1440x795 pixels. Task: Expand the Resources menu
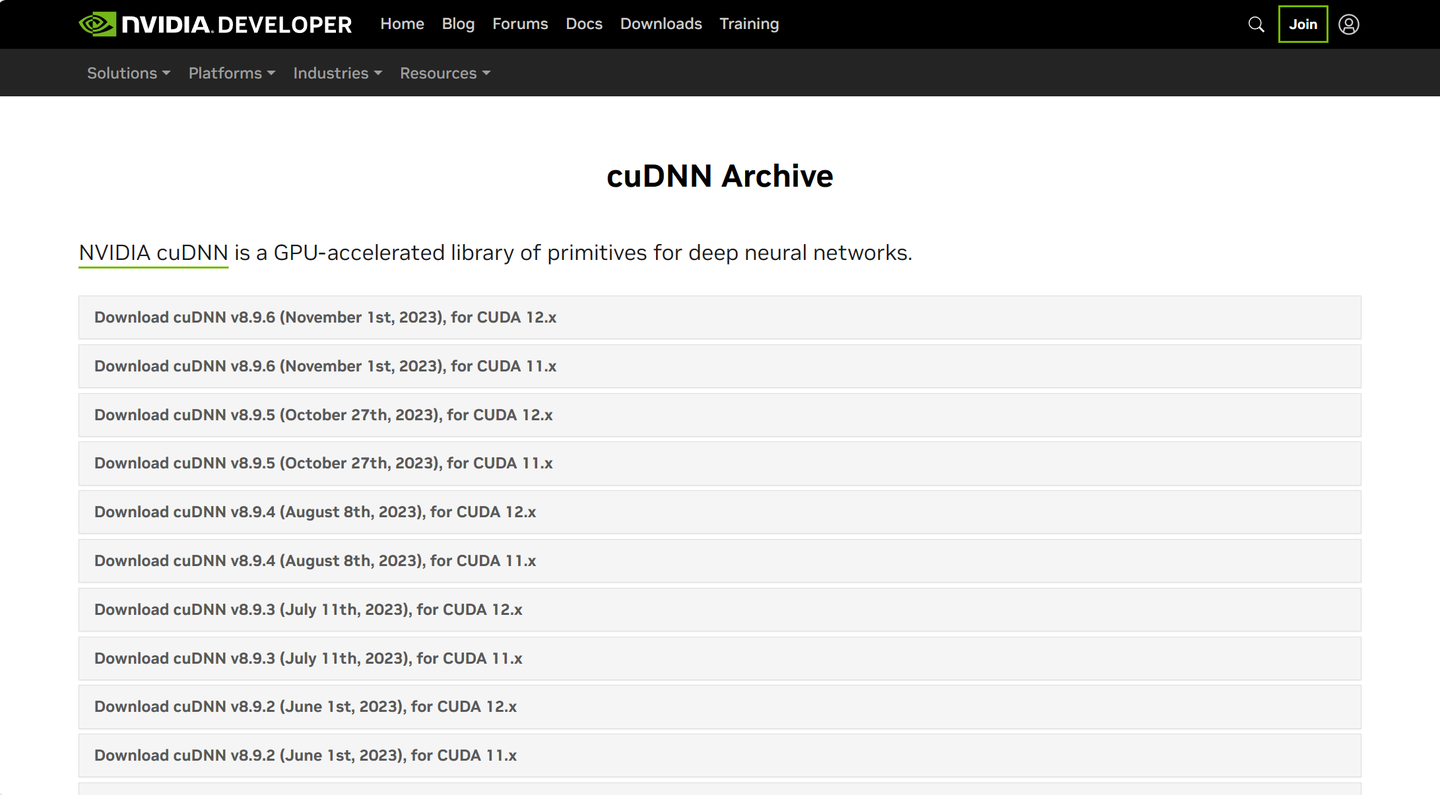click(444, 72)
